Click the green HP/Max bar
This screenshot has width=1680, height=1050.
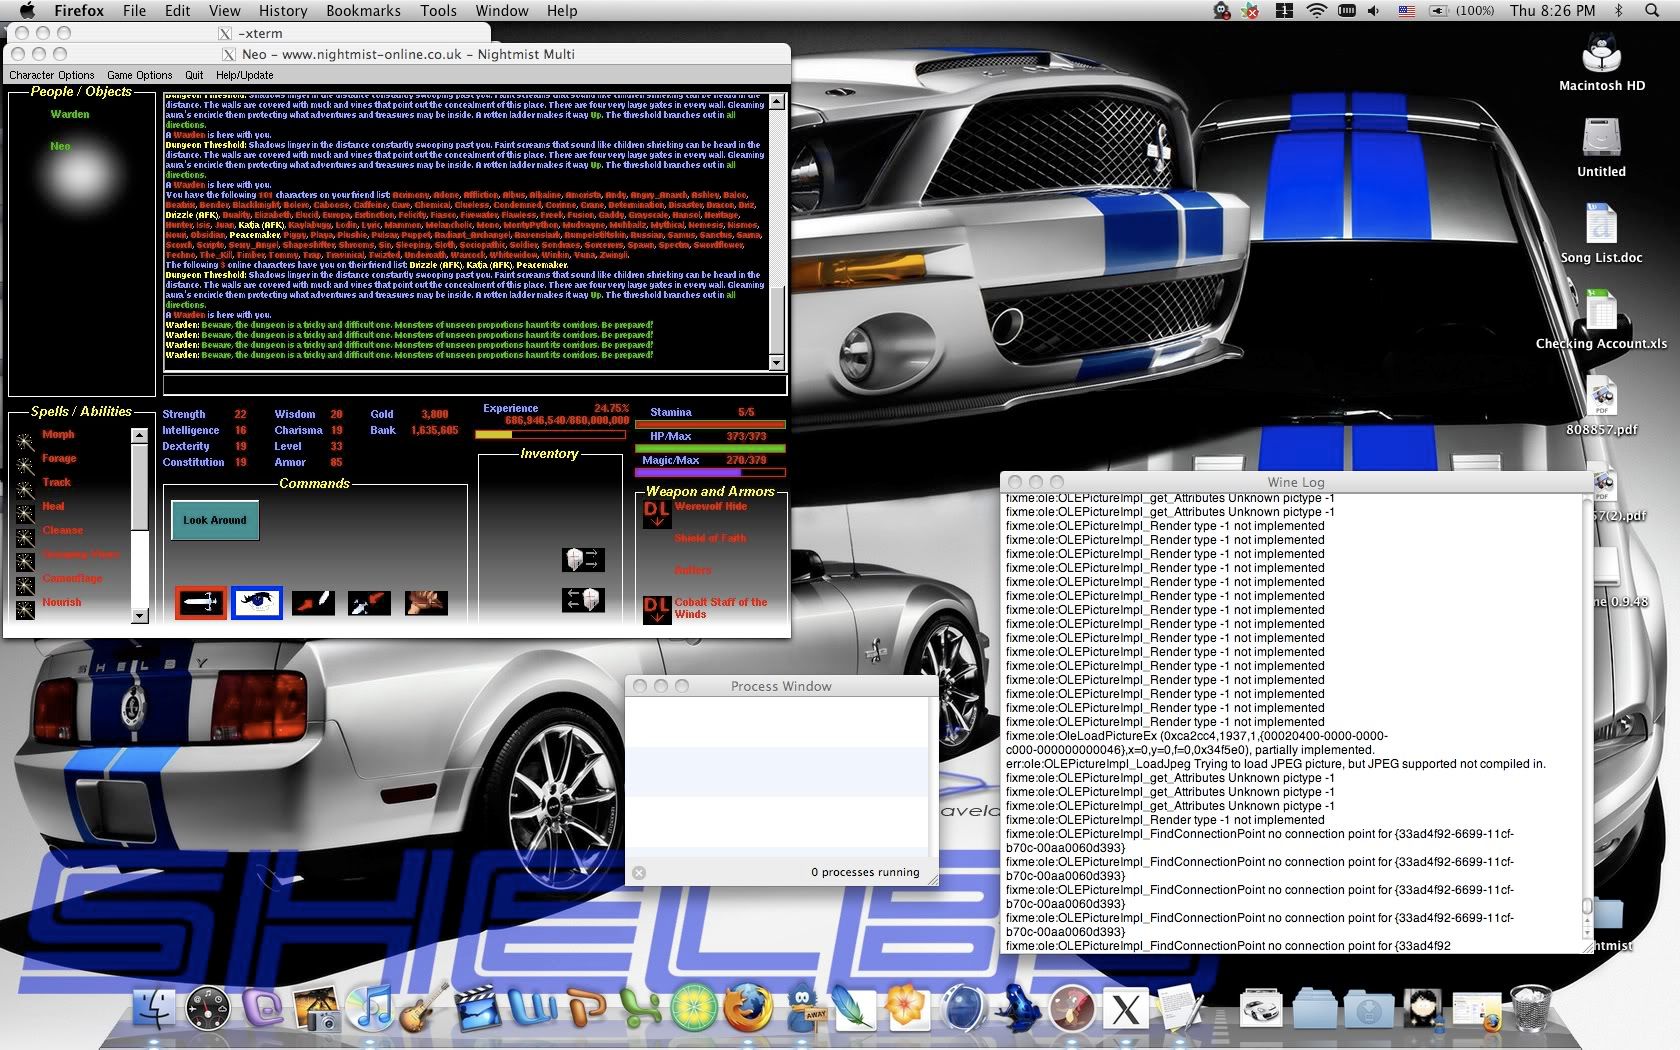(x=710, y=448)
